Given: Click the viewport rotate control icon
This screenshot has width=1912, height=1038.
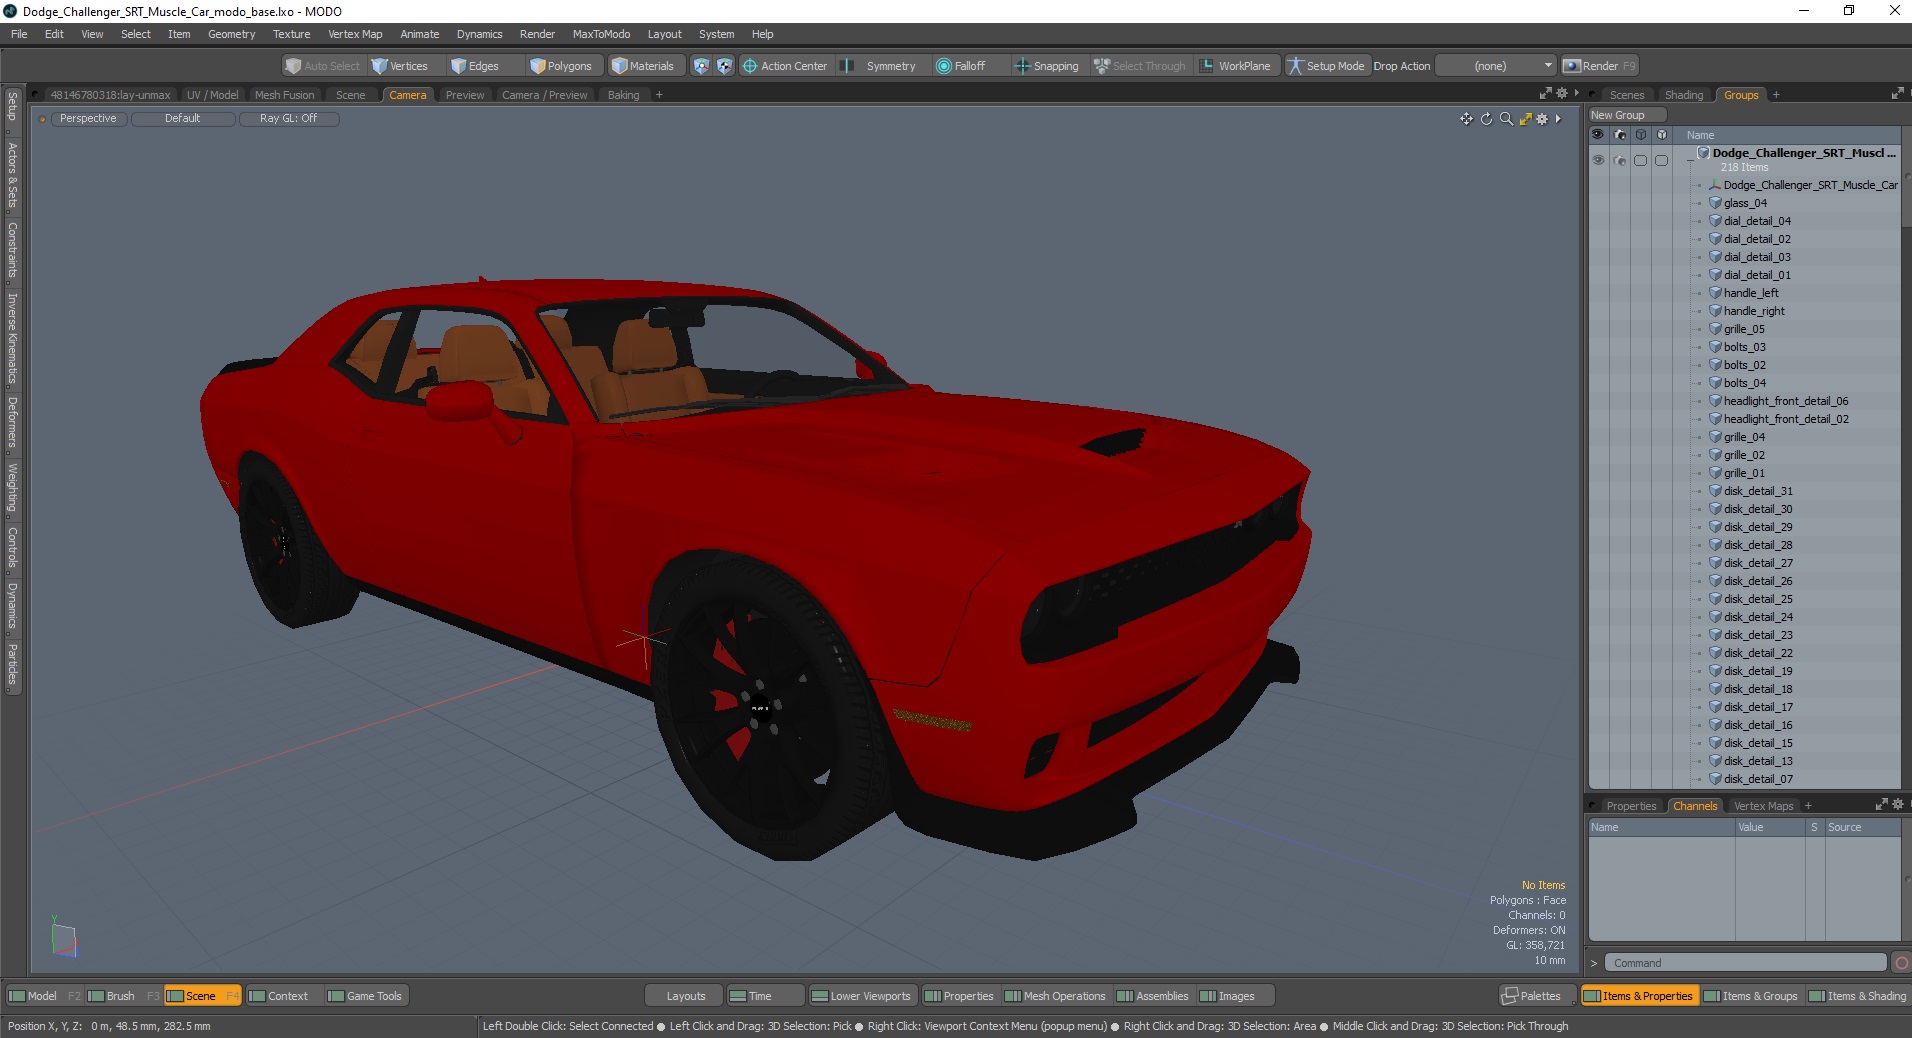Looking at the screenshot, I should (1486, 119).
